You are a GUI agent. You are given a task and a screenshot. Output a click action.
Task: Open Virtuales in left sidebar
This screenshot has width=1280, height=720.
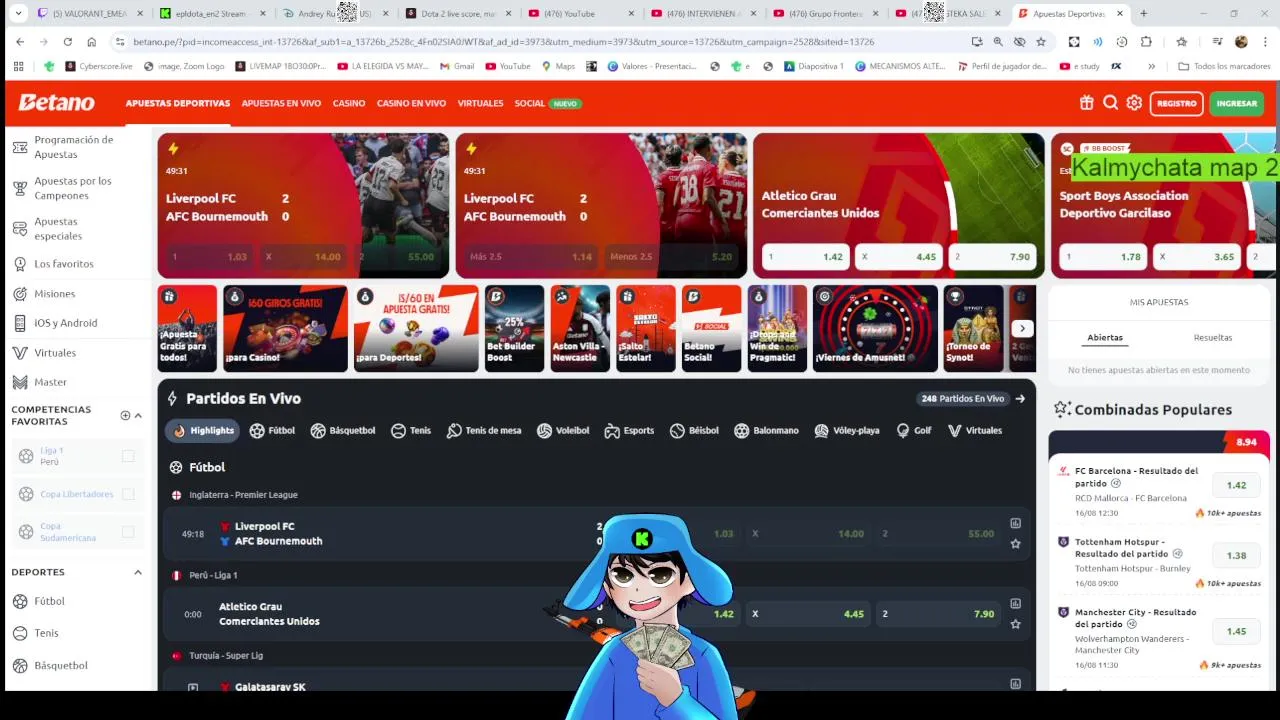(54, 353)
